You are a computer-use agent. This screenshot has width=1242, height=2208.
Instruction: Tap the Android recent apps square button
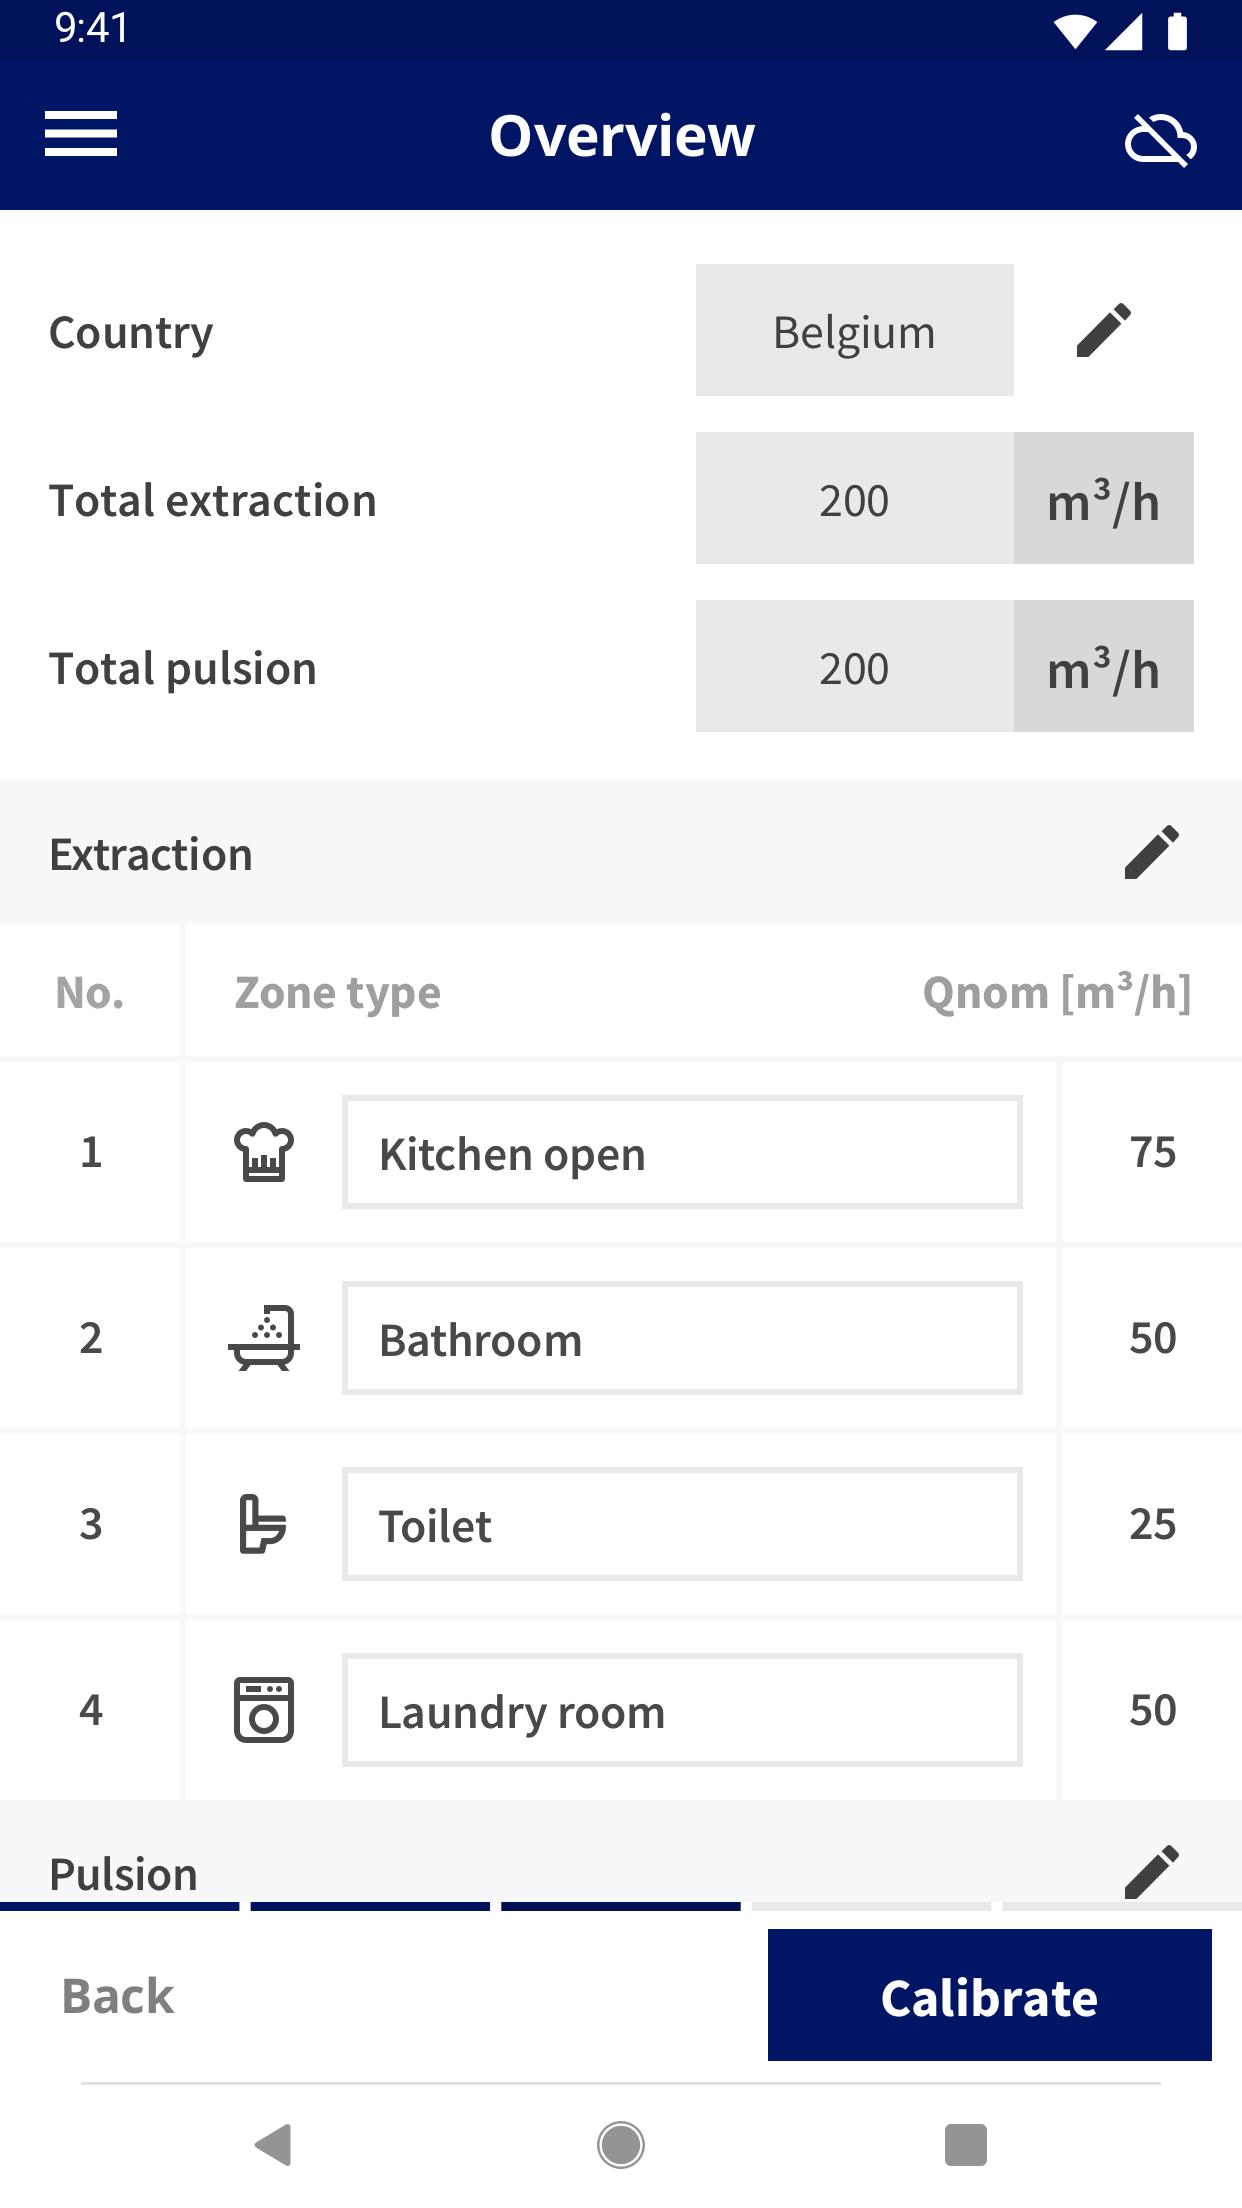966,2145
